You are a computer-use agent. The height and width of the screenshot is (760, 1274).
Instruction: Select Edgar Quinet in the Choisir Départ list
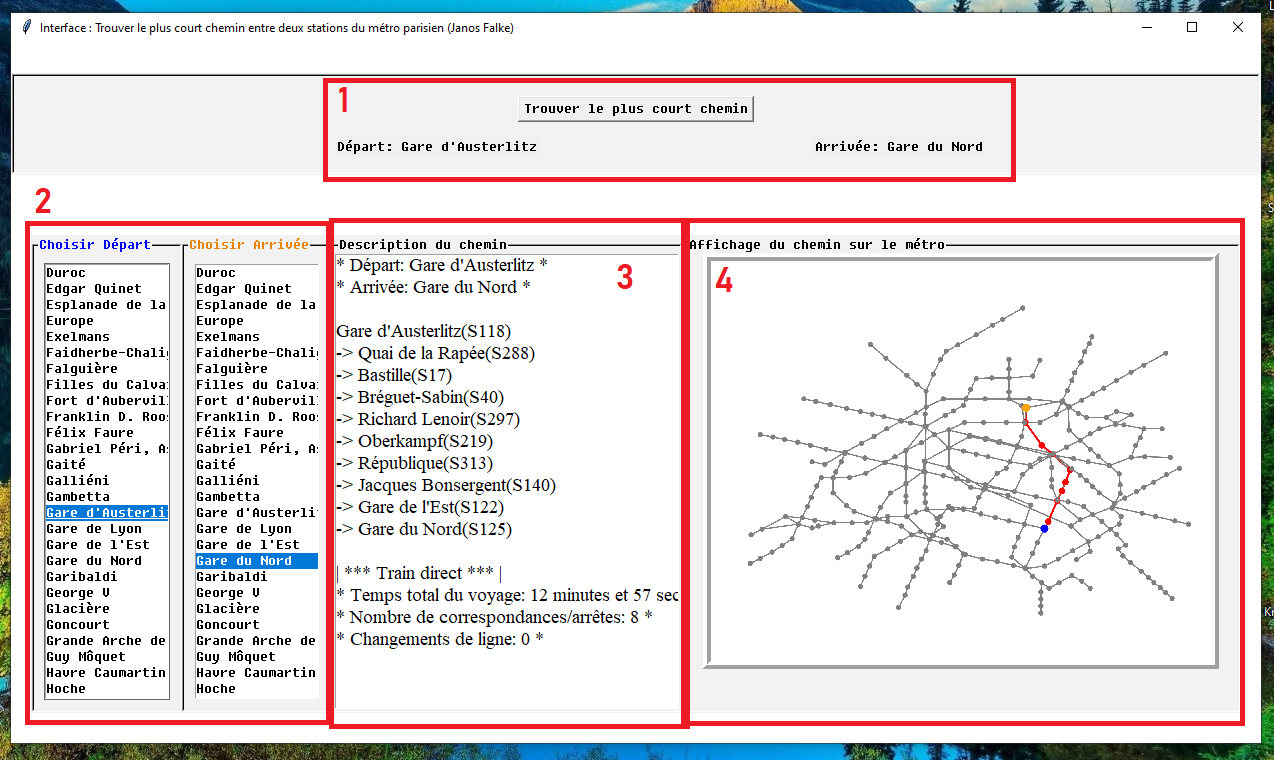pyautogui.click(x=106, y=289)
